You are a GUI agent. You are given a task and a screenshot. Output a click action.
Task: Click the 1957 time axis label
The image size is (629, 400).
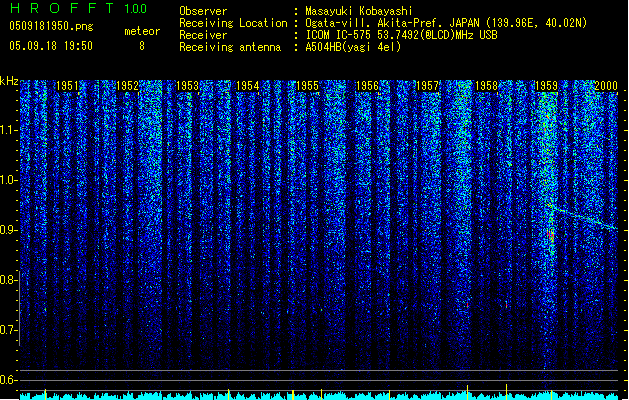428,86
